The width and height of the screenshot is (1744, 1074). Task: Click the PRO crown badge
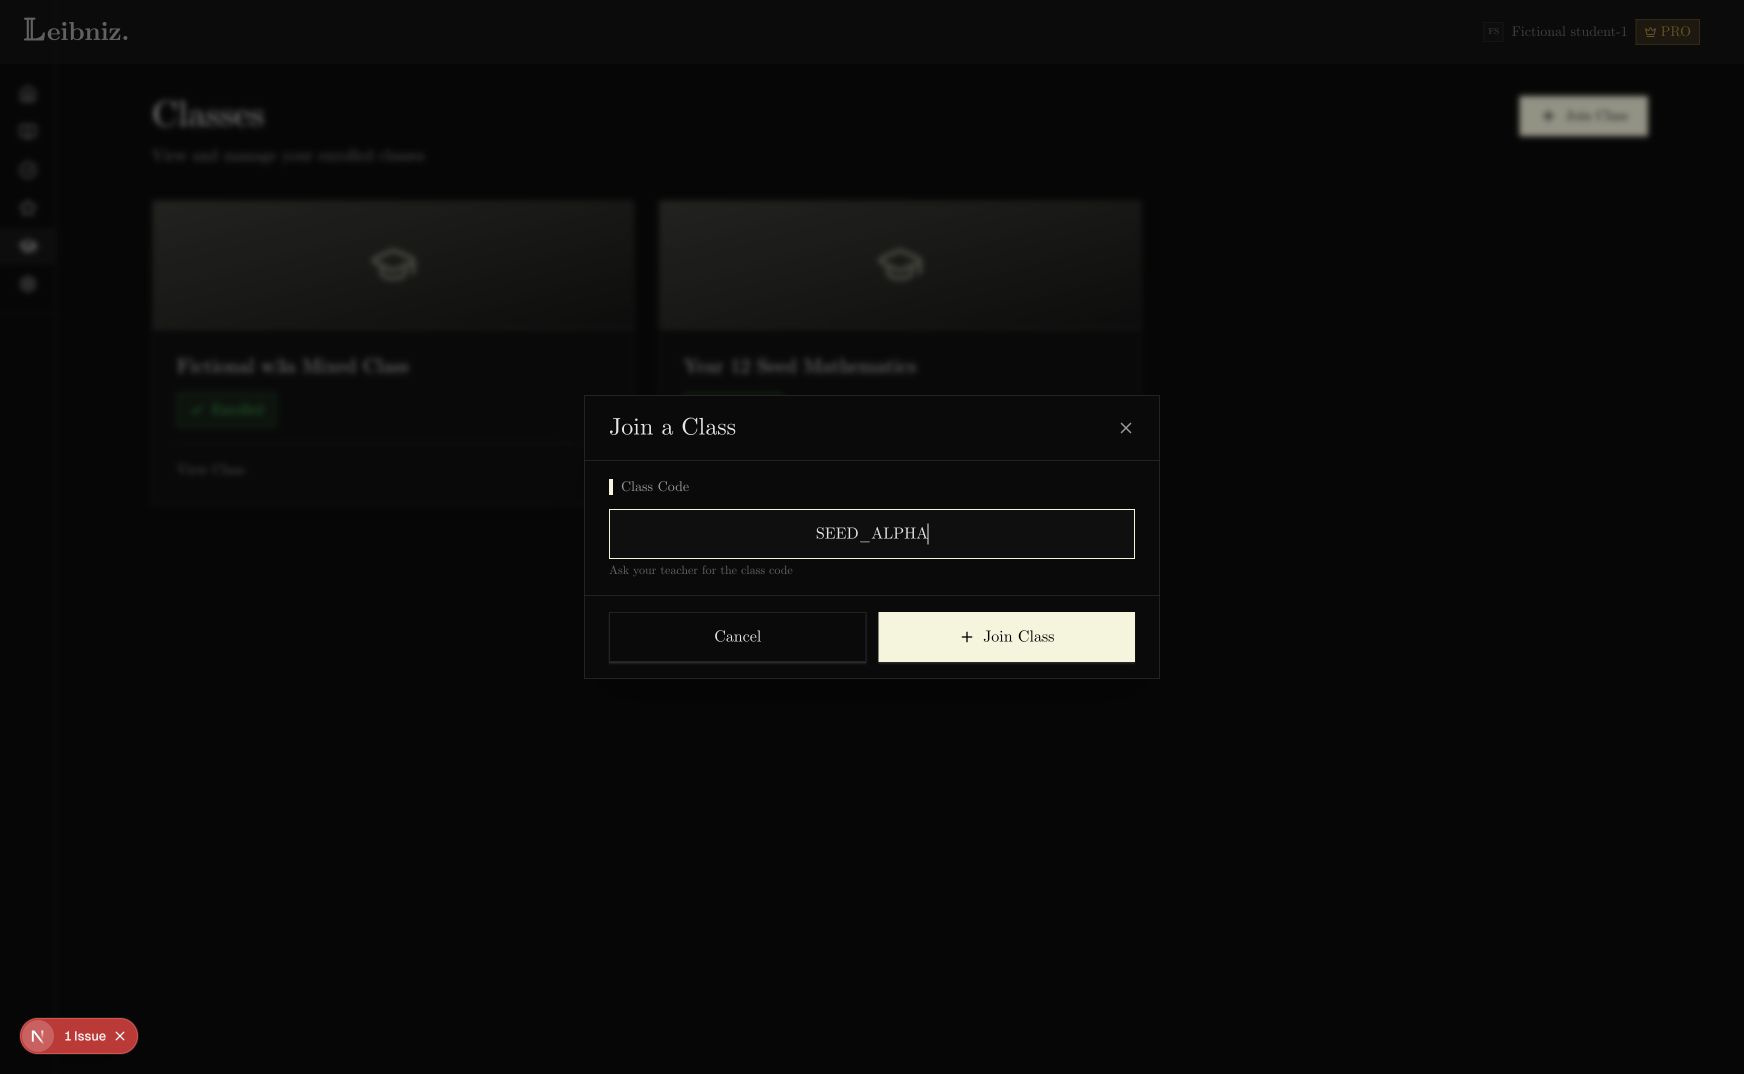tap(1667, 32)
